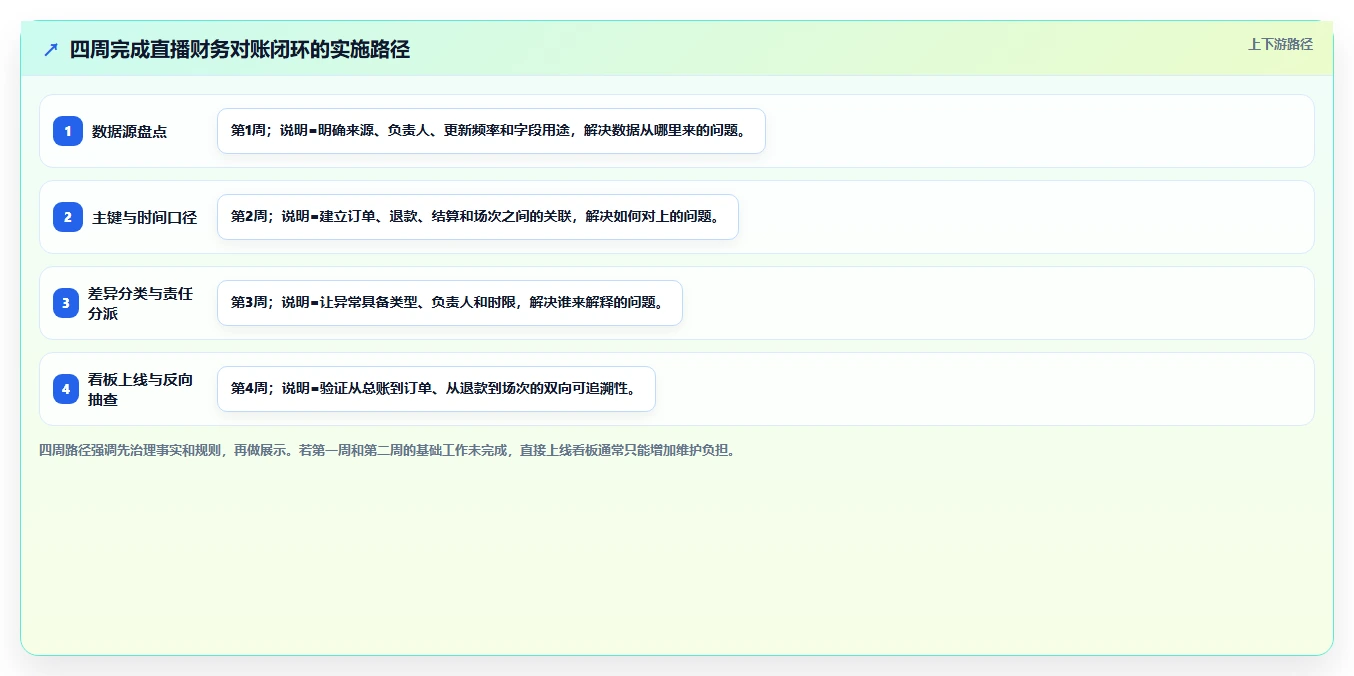
Task: Click the title 四周完成直播财务对账闭环的实施路径
Action: (x=240, y=49)
